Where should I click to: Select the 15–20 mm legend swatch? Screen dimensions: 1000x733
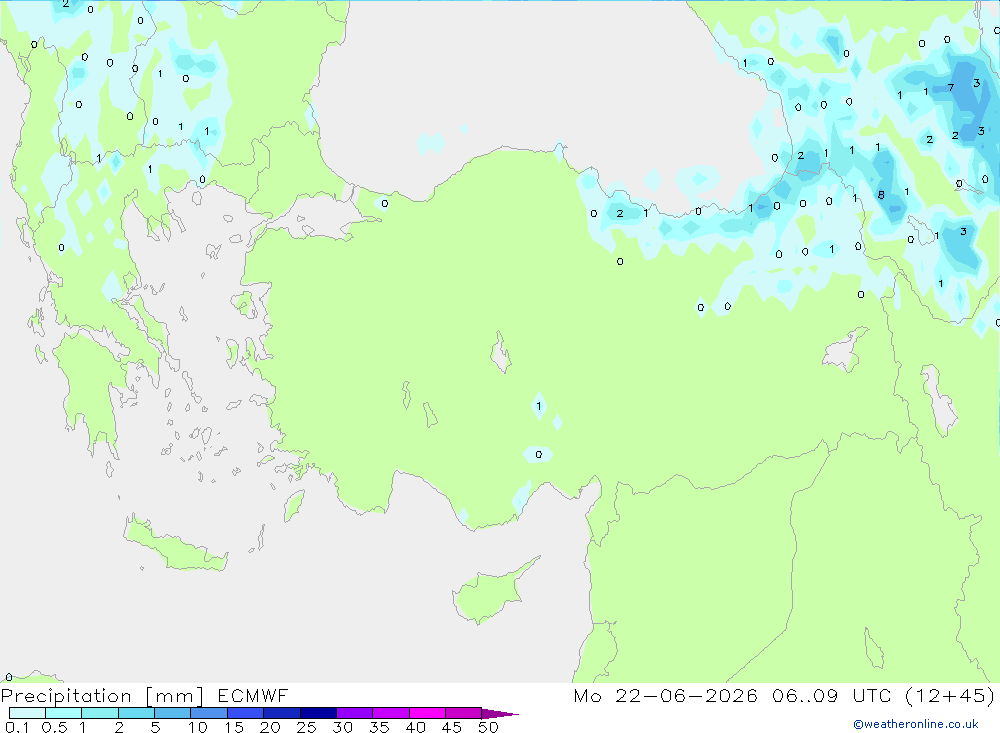point(245,713)
